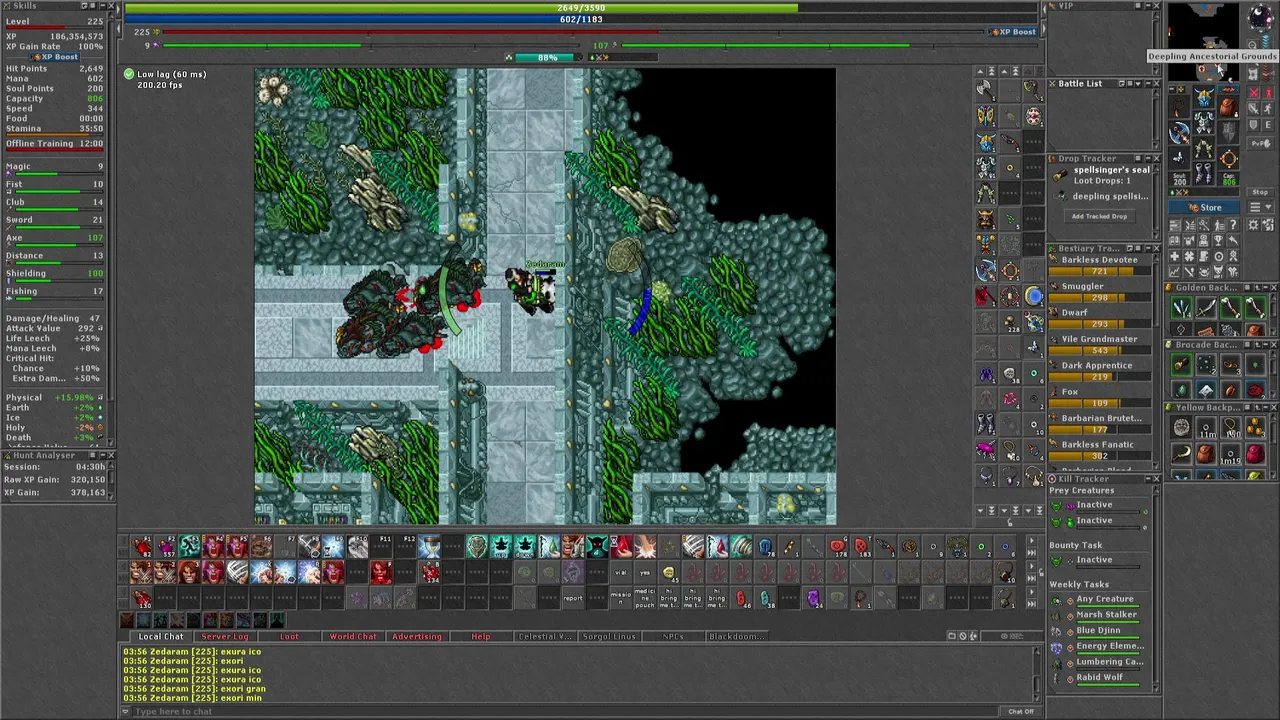Collapse the Bestiary Tracker panel
Viewport: 1280px width, 720px height.
tap(1148, 248)
